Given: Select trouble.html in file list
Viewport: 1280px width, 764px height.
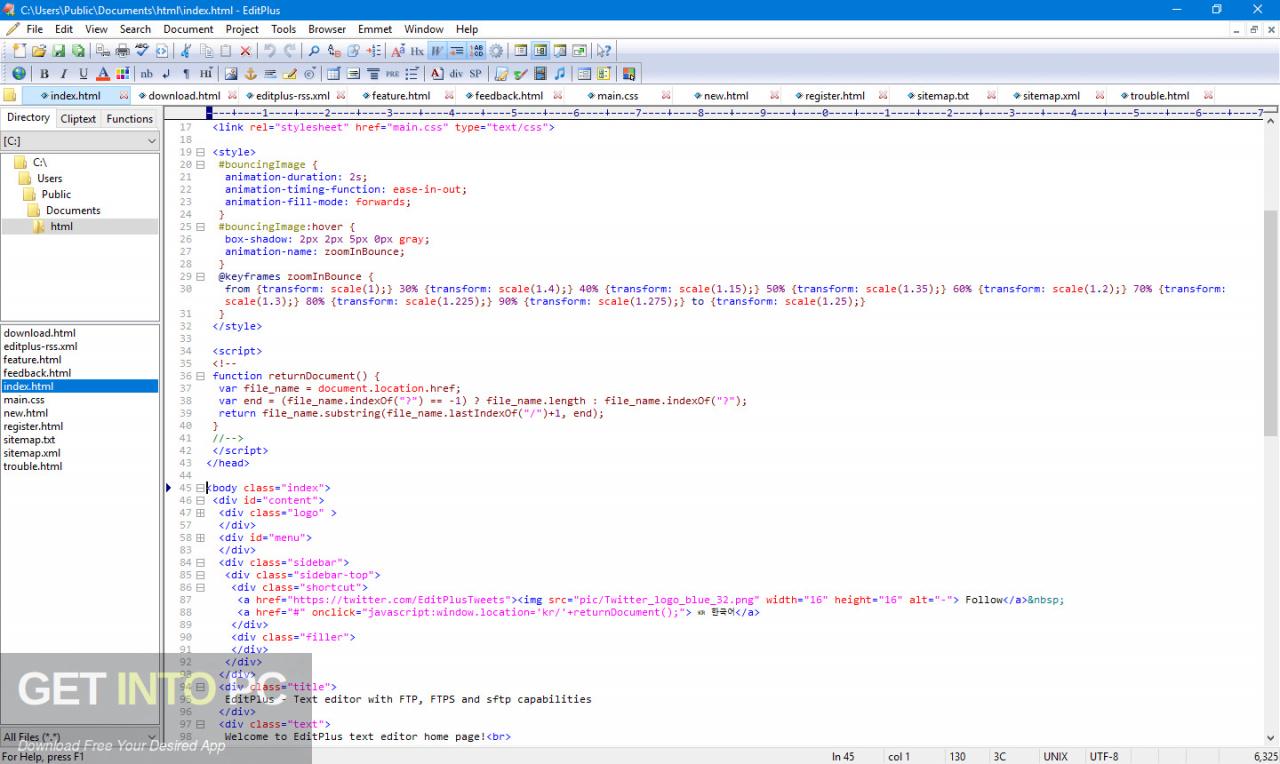Looking at the screenshot, I should point(32,466).
